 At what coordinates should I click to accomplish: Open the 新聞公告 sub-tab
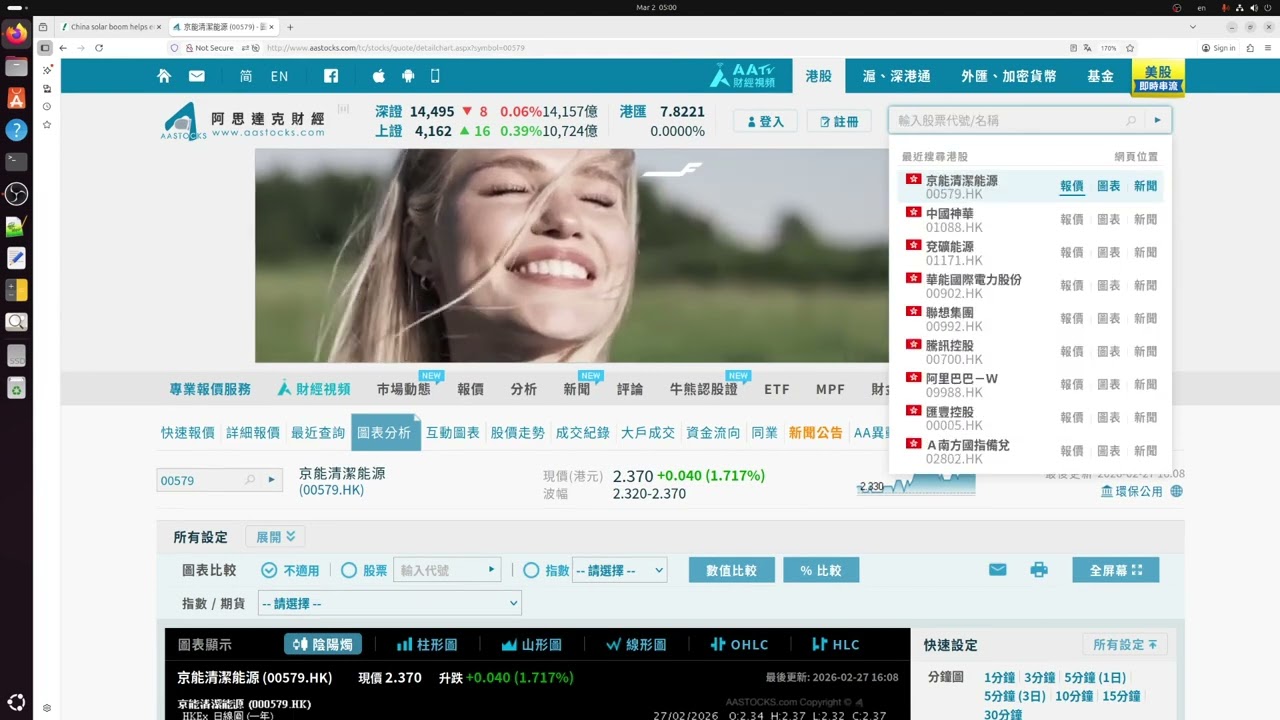coord(816,433)
